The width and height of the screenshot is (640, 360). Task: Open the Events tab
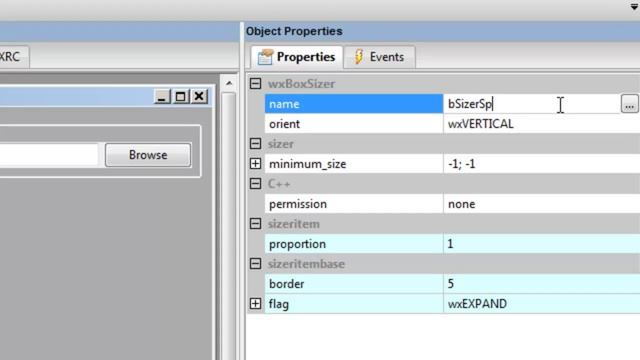[380, 57]
